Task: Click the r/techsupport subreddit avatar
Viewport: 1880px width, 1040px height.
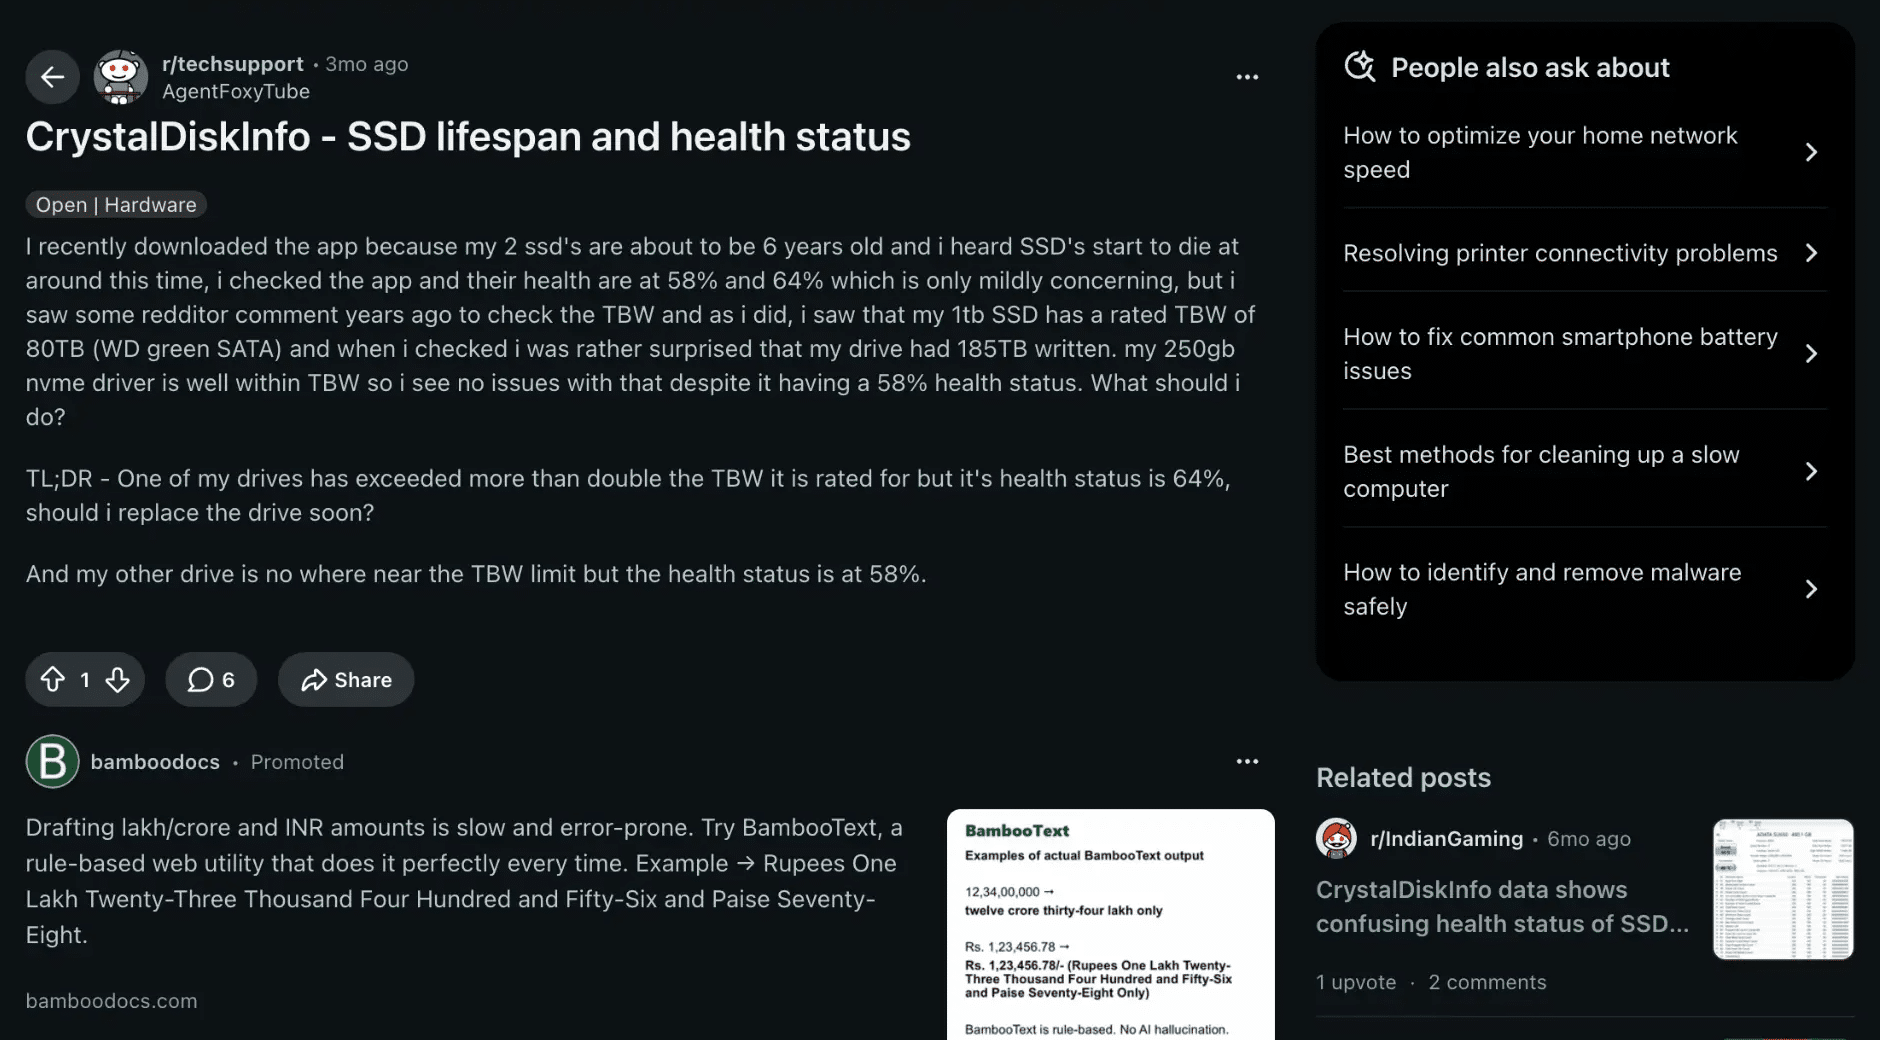Action: click(121, 77)
